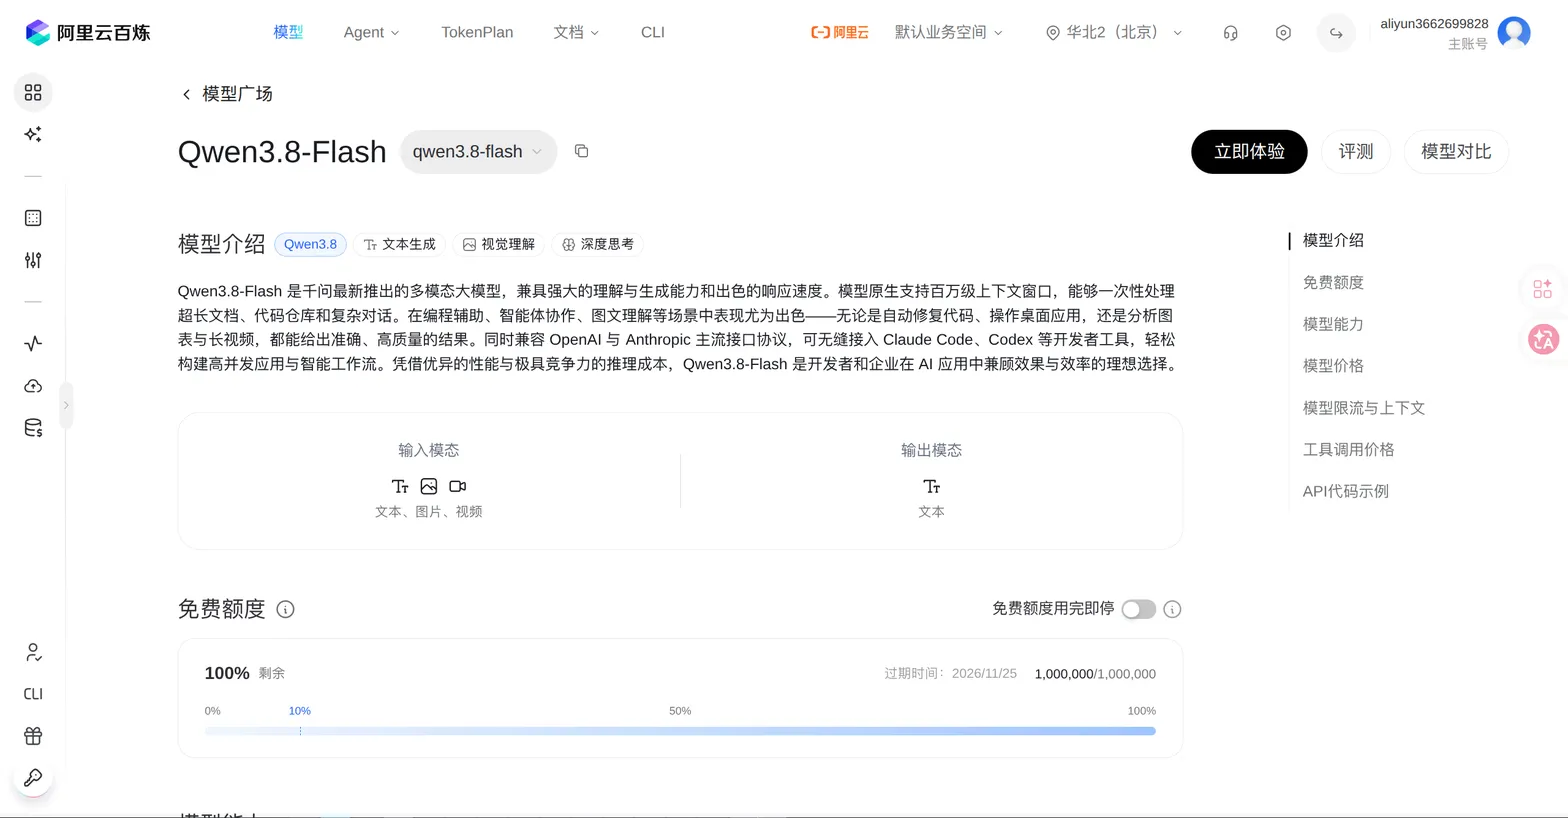Screen dimensions: 1568x818
Task: Open the 华北2（北京）region dropdown
Action: (x=1114, y=32)
